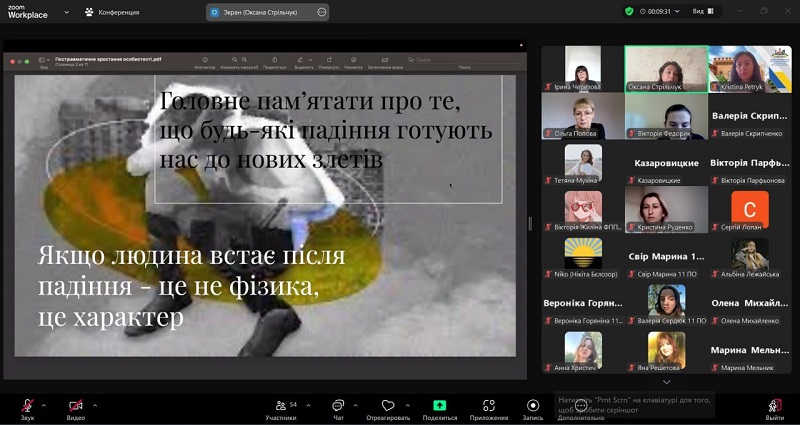Screen dimensions: 800x425
Task: Click the Поиск search field in PDF viewer
Action: 464,60
